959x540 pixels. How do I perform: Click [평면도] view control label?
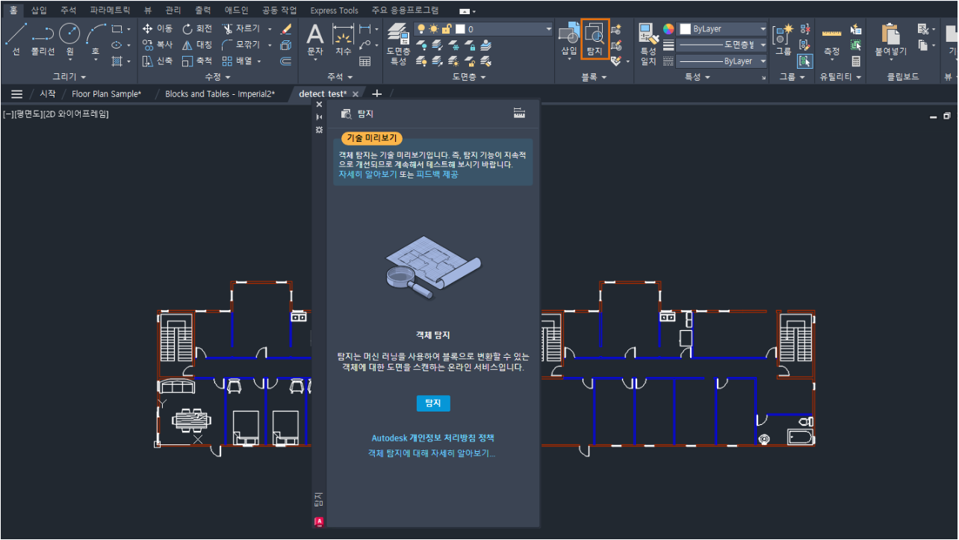click(x=27, y=114)
